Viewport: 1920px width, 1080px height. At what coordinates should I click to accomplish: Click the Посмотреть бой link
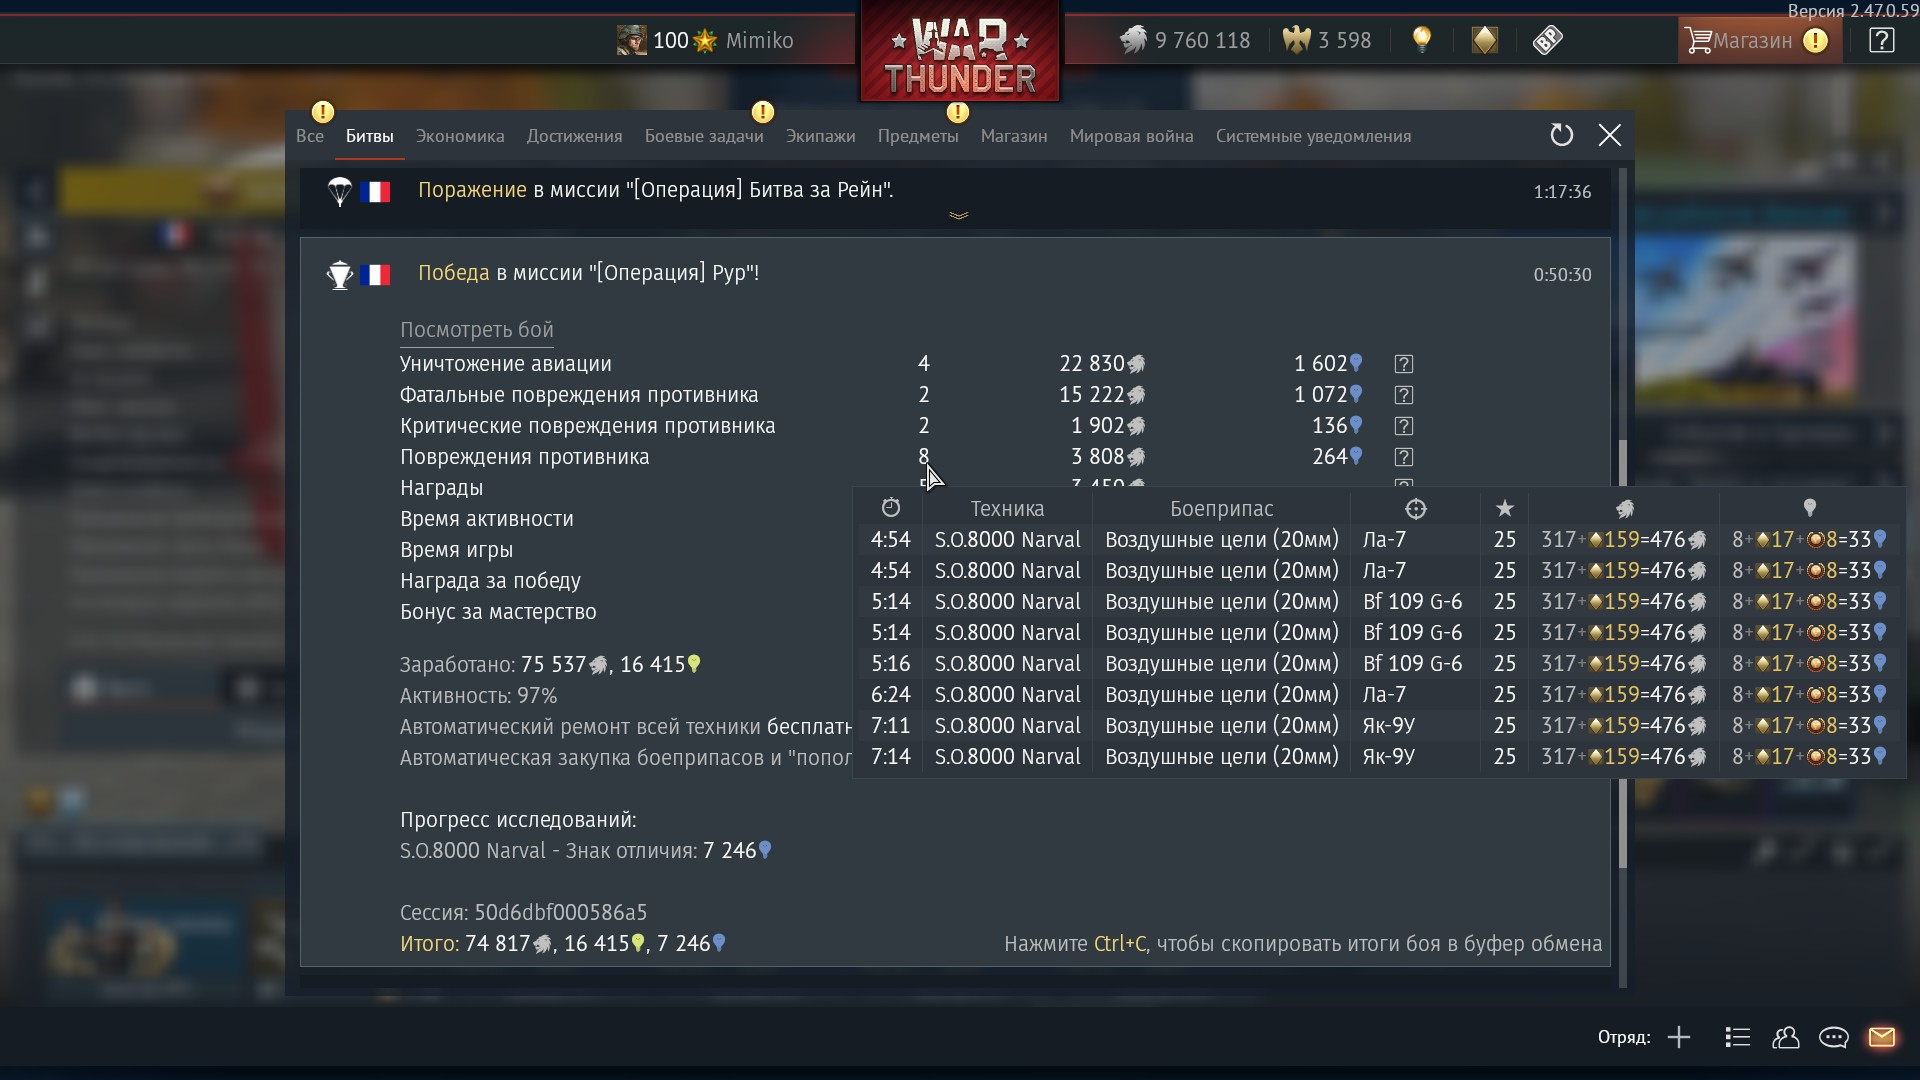(x=476, y=330)
